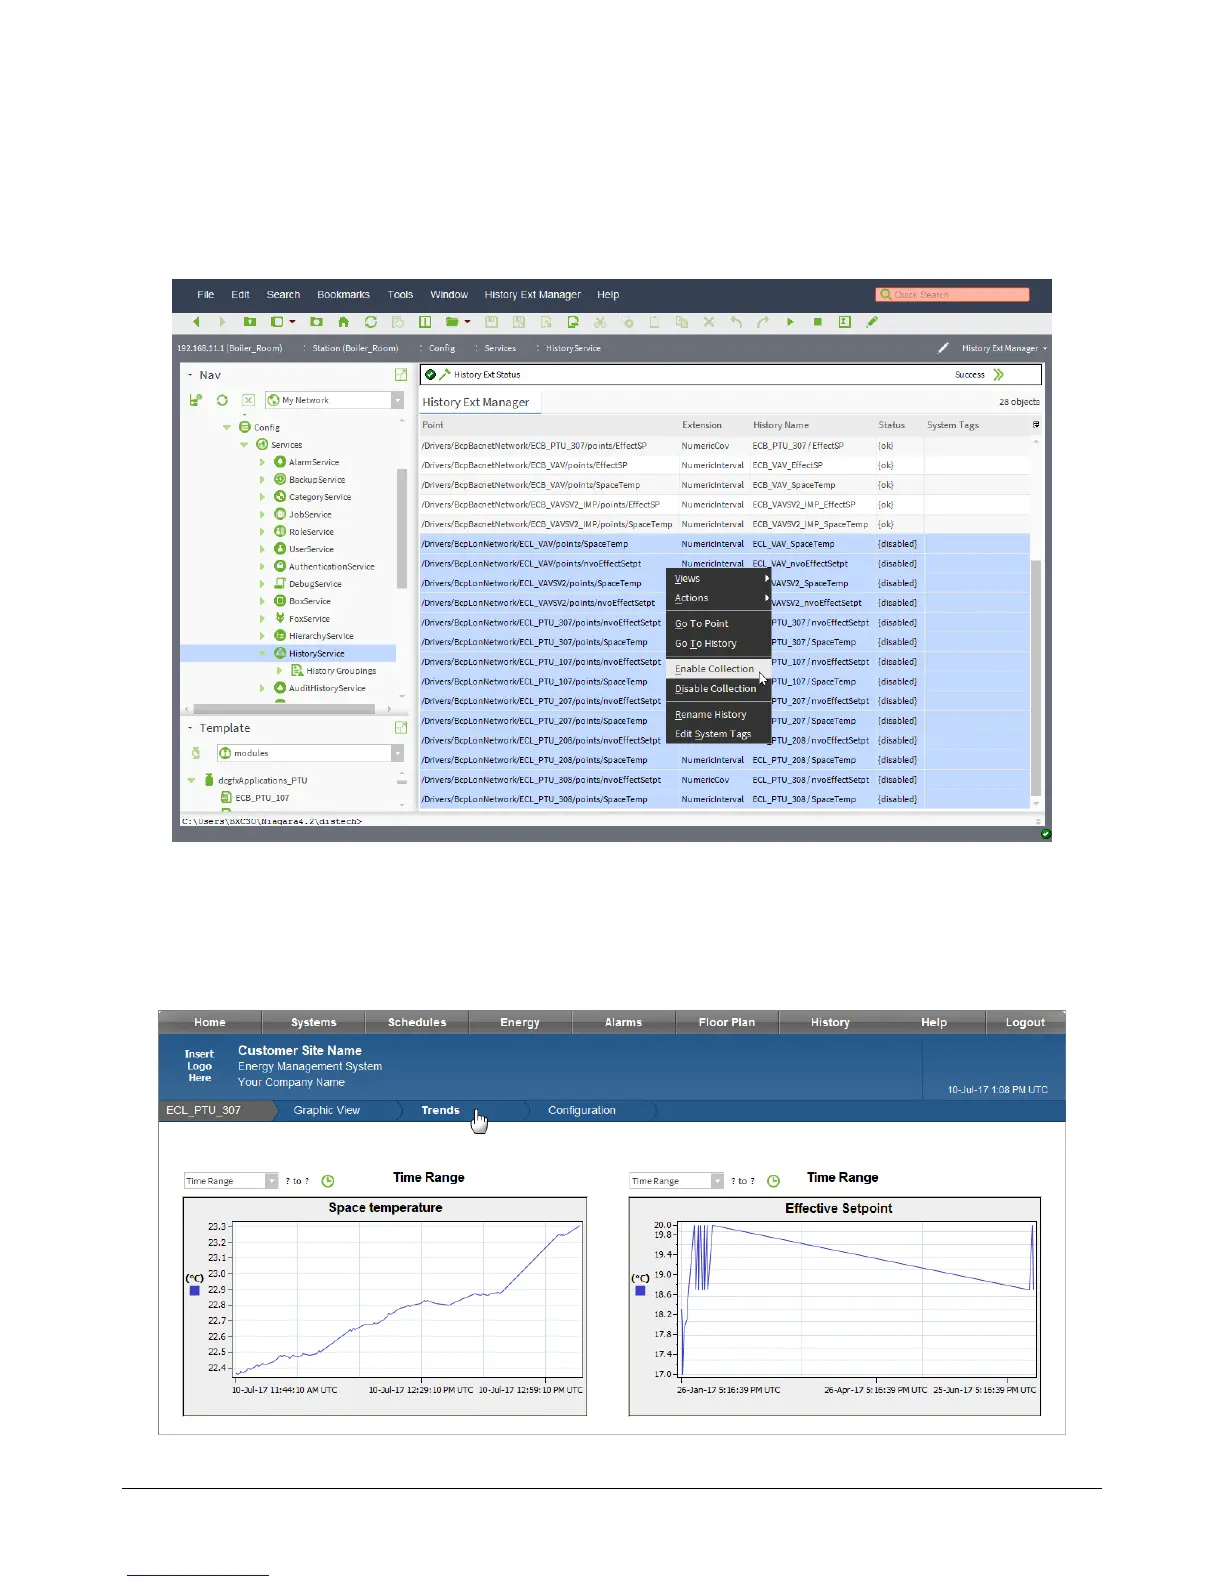Screen dimensions: 1224x1584
Task: Choose Rename History from context menu
Action: point(718,715)
